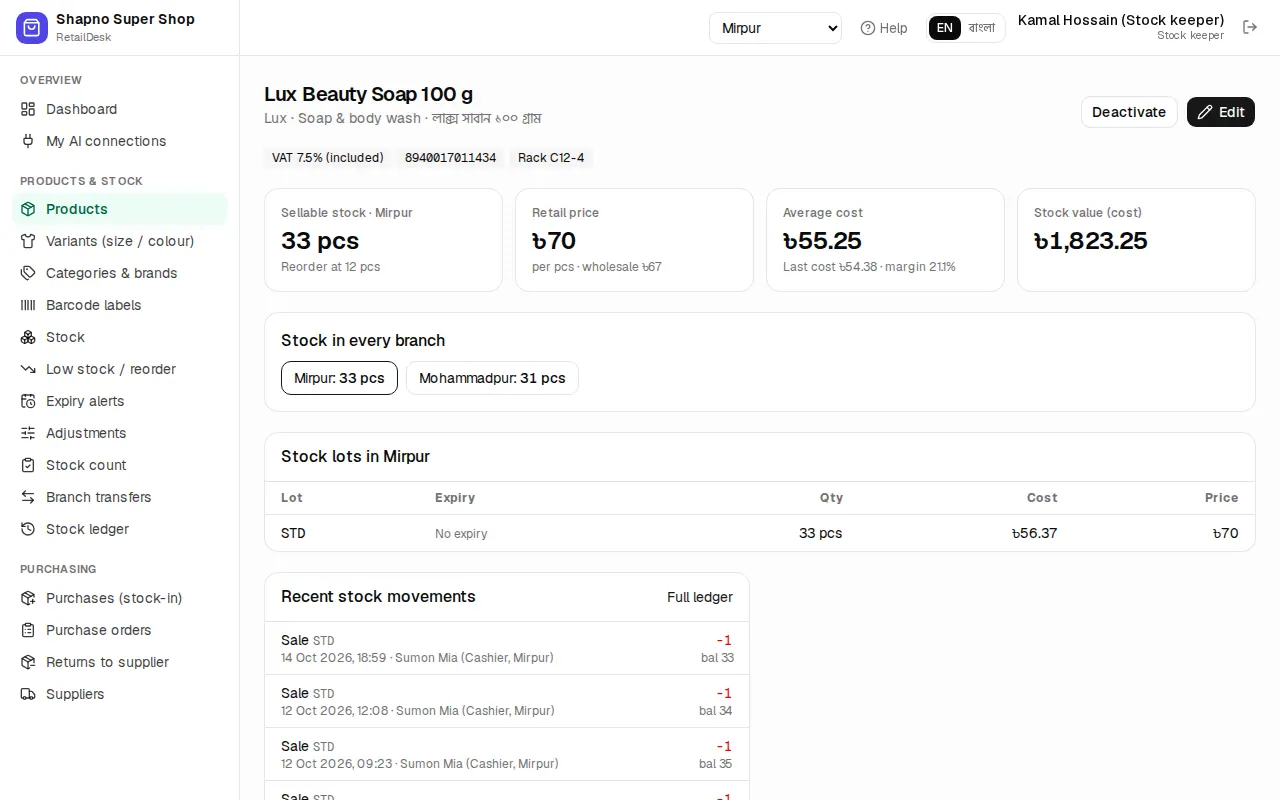The height and width of the screenshot is (800, 1280).
Task: Click the Stock count clipboard icon
Action: click(28, 465)
